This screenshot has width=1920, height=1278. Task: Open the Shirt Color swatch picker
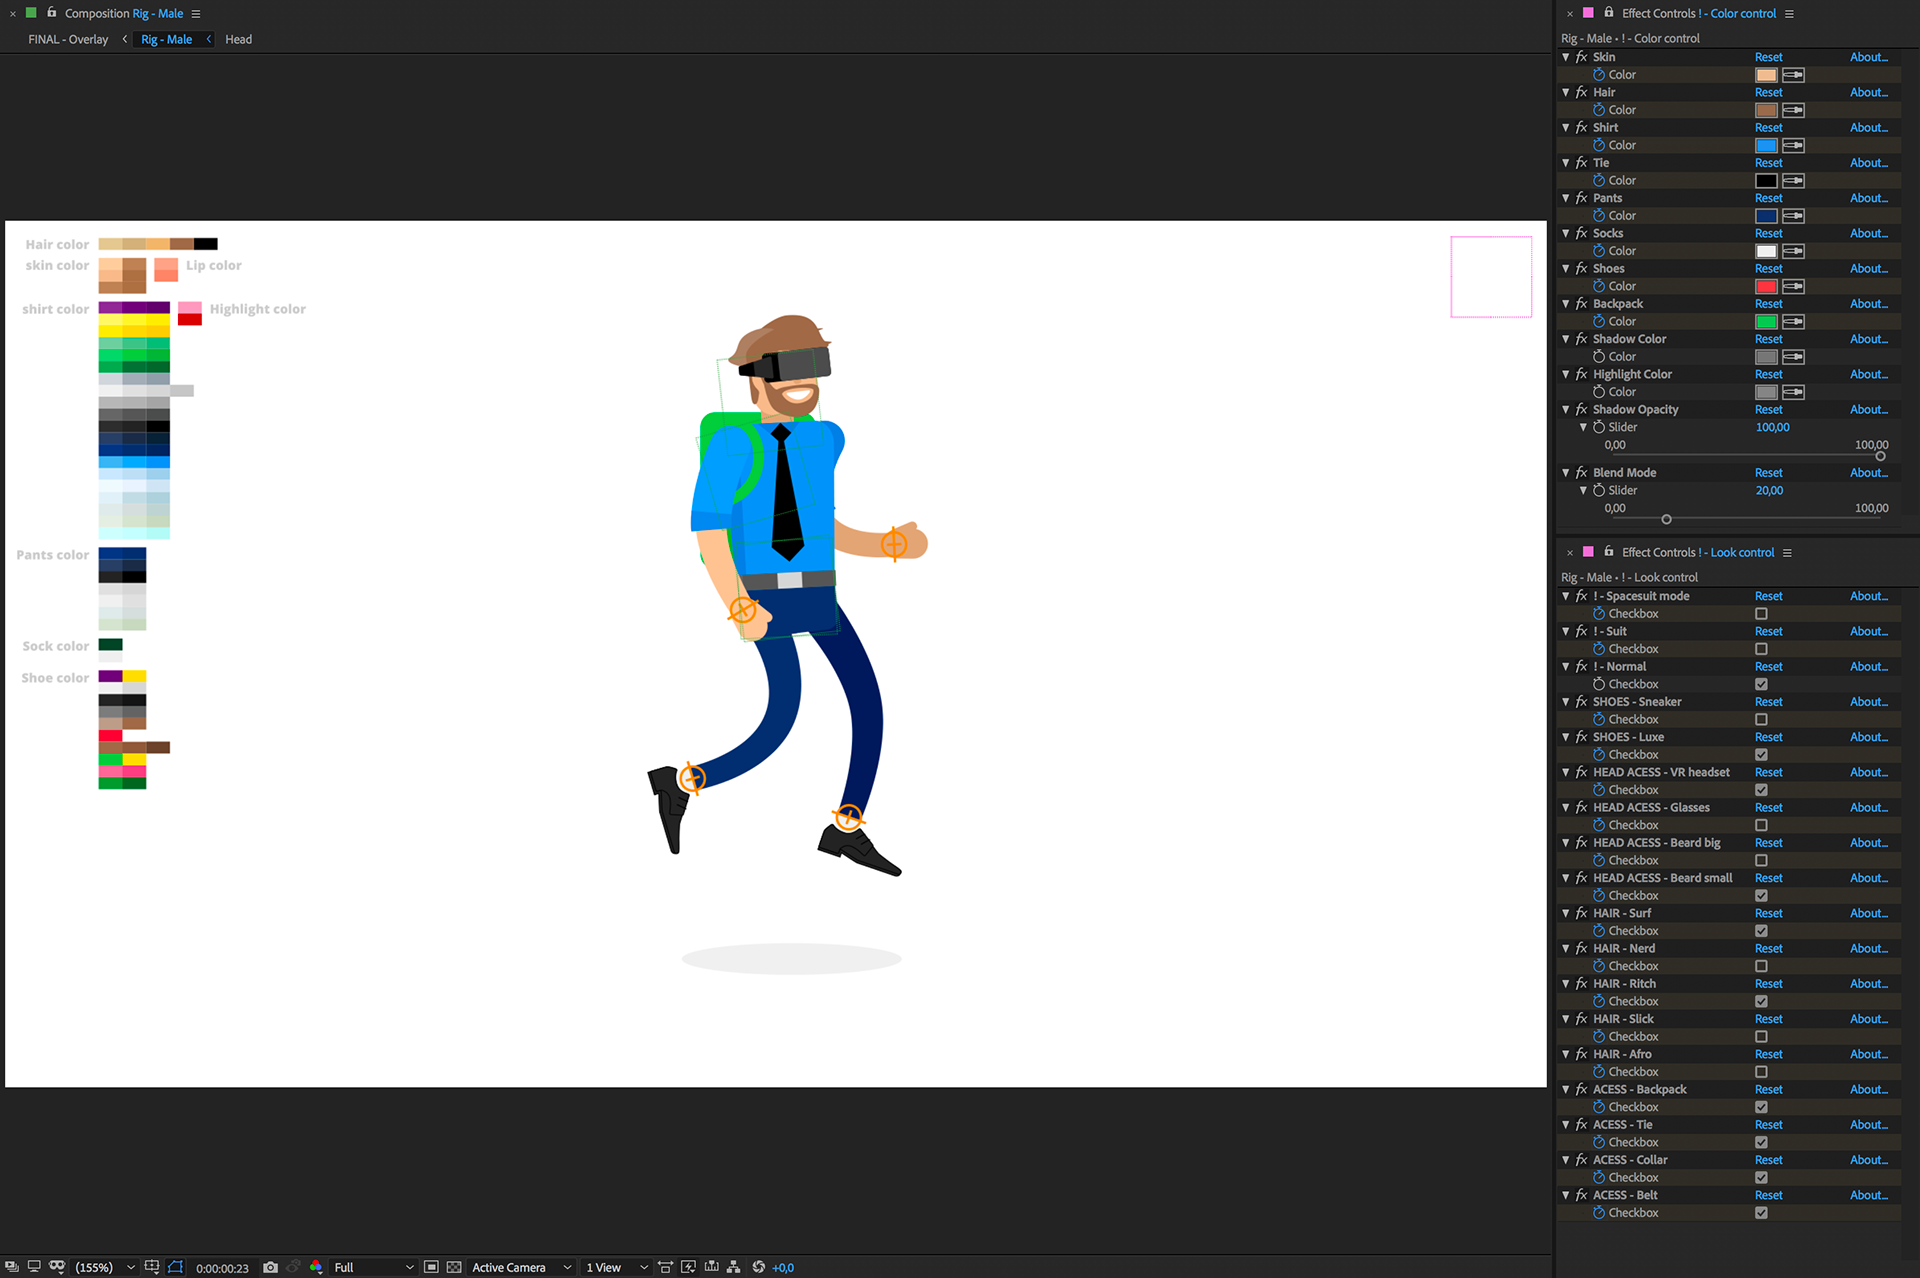click(1766, 145)
